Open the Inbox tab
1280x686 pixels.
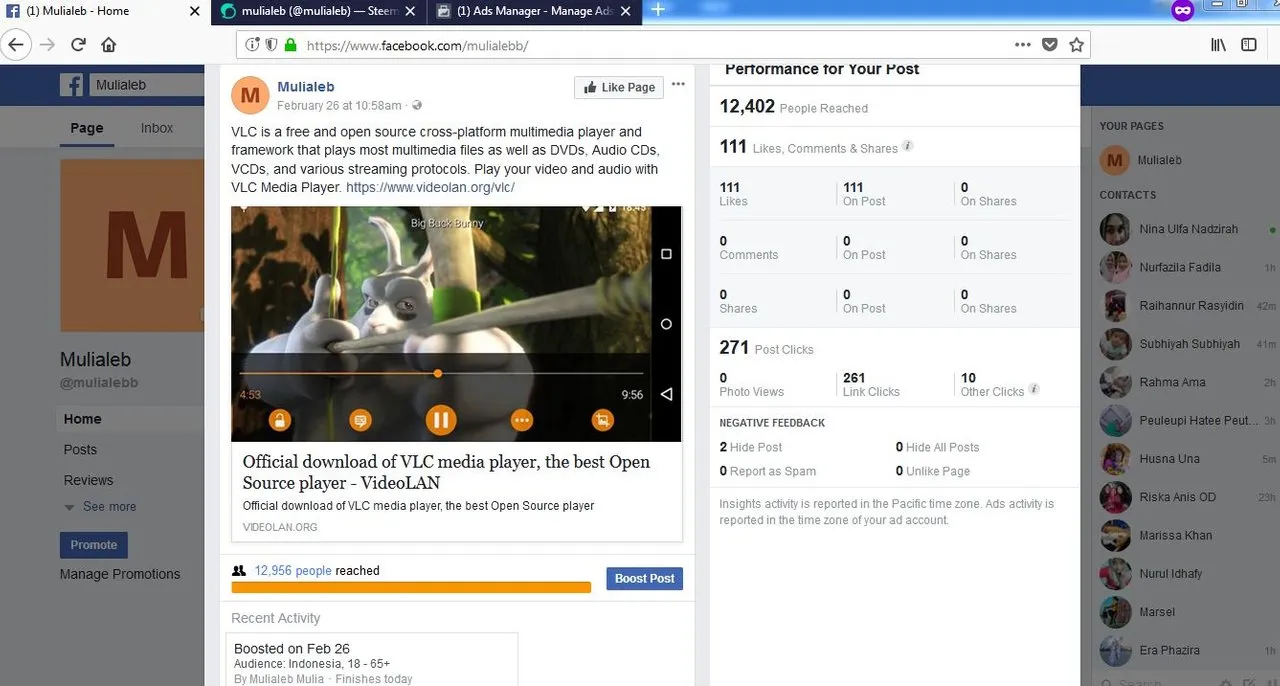coord(156,128)
